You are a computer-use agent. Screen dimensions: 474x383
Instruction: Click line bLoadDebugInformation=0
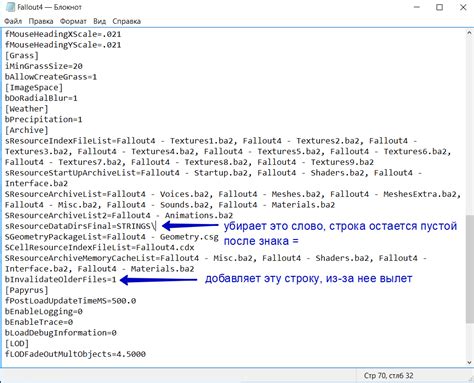click(61, 333)
